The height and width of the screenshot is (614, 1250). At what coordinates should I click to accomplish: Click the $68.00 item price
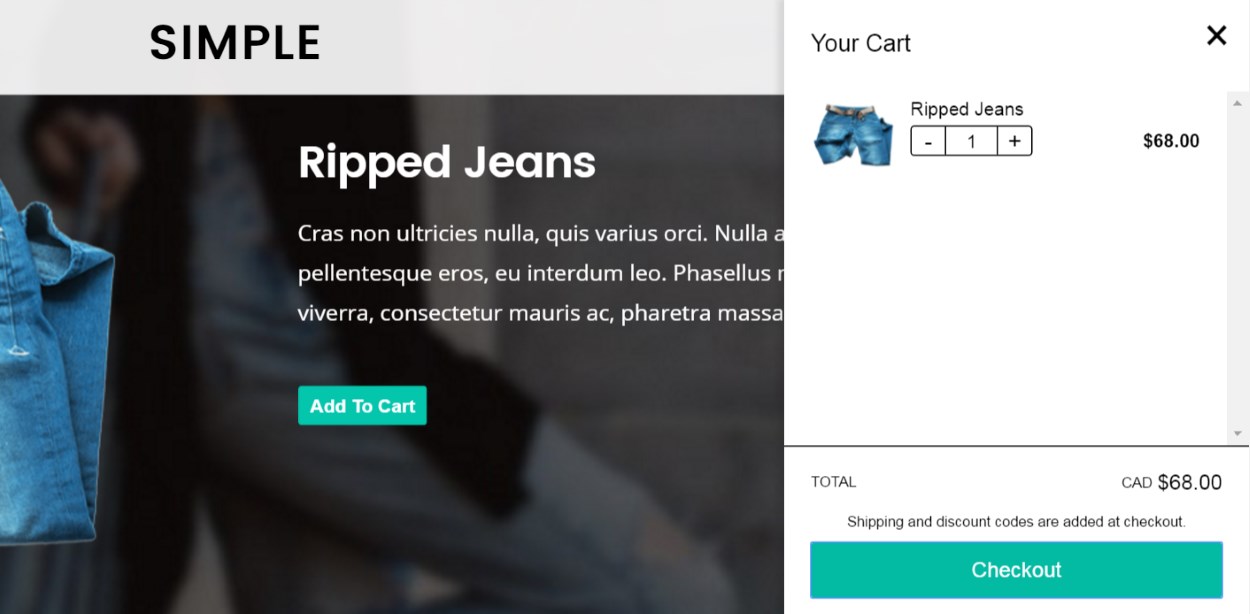click(x=1171, y=141)
